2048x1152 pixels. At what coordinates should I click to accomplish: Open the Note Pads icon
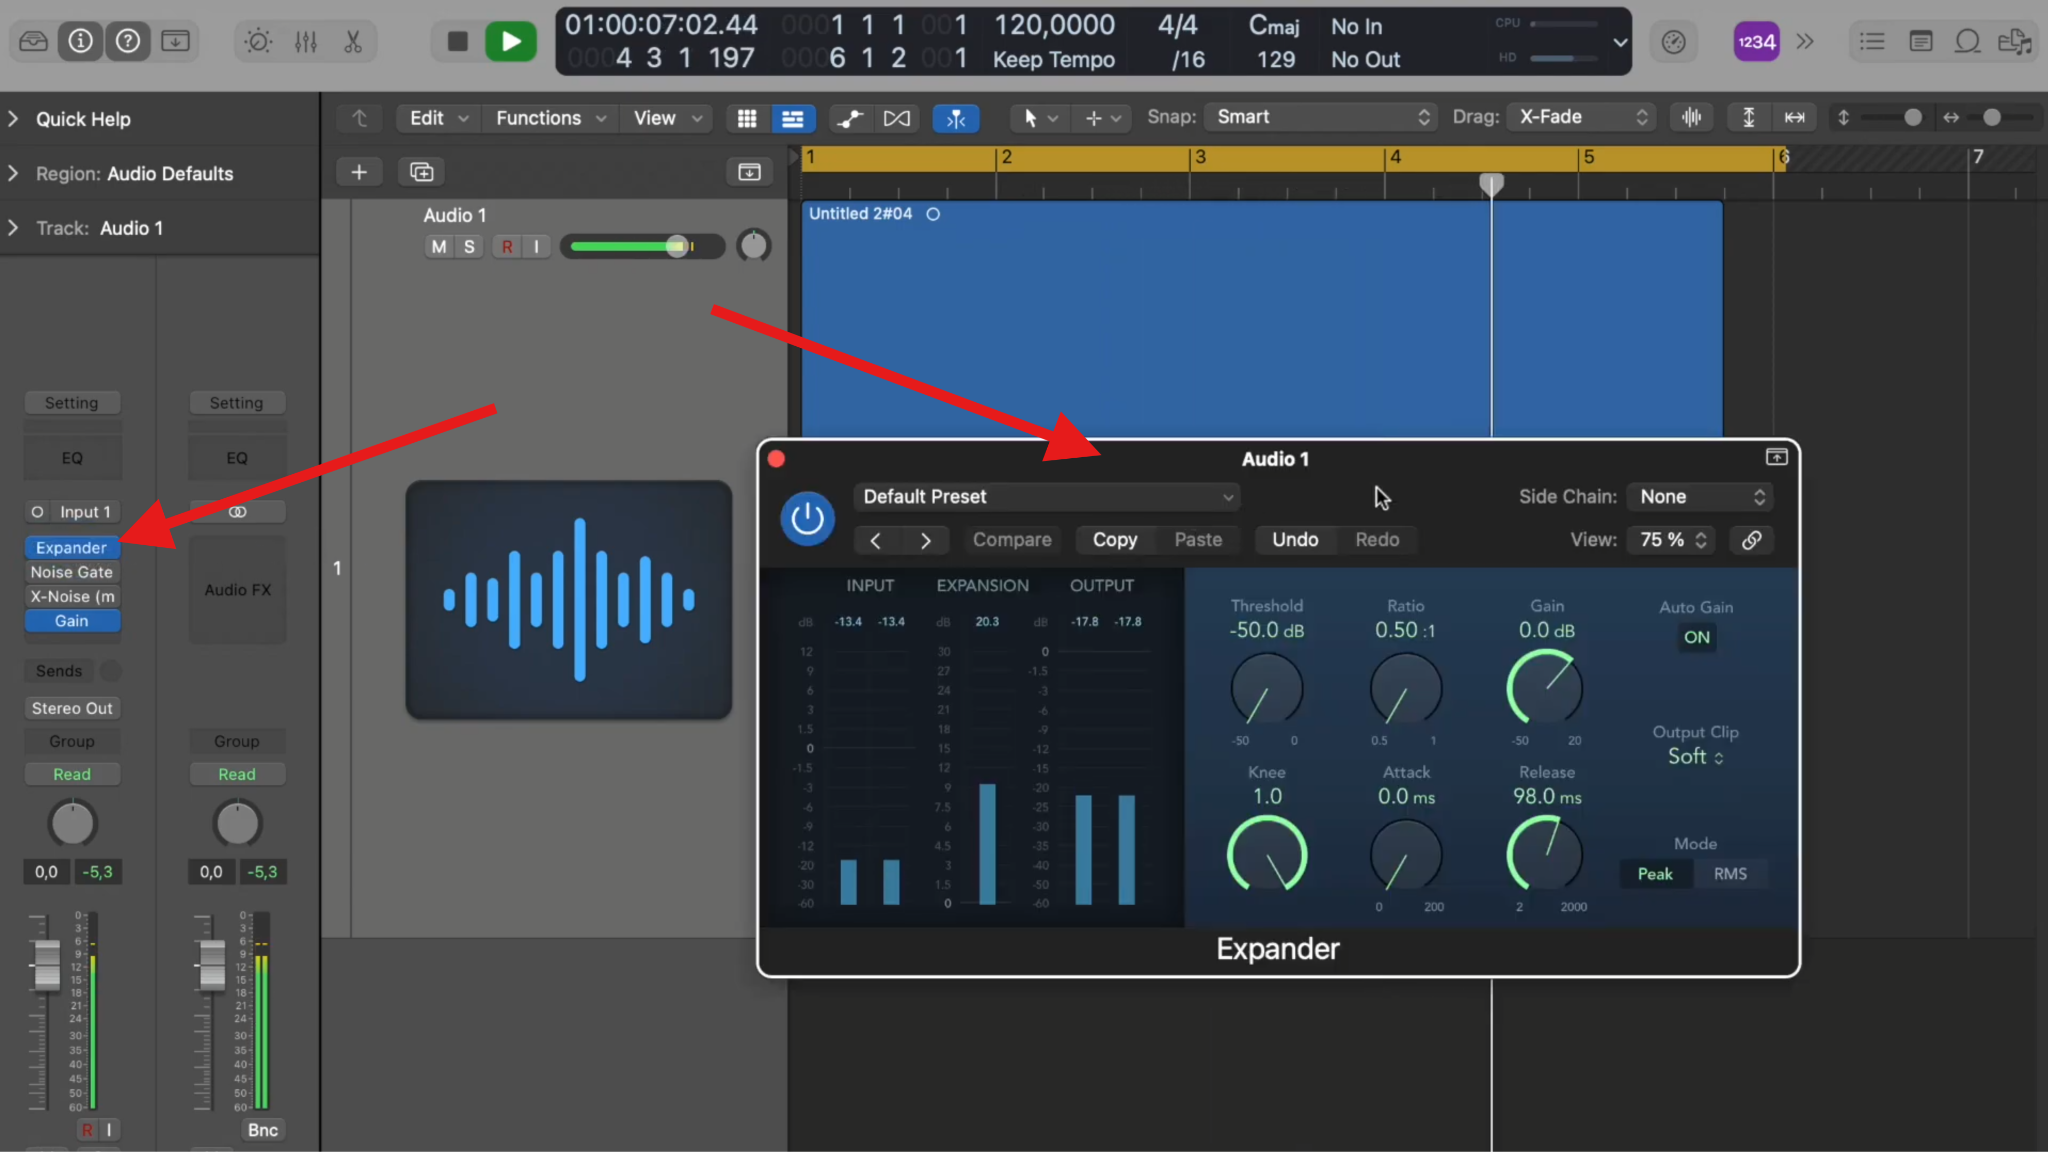pyautogui.click(x=1920, y=41)
